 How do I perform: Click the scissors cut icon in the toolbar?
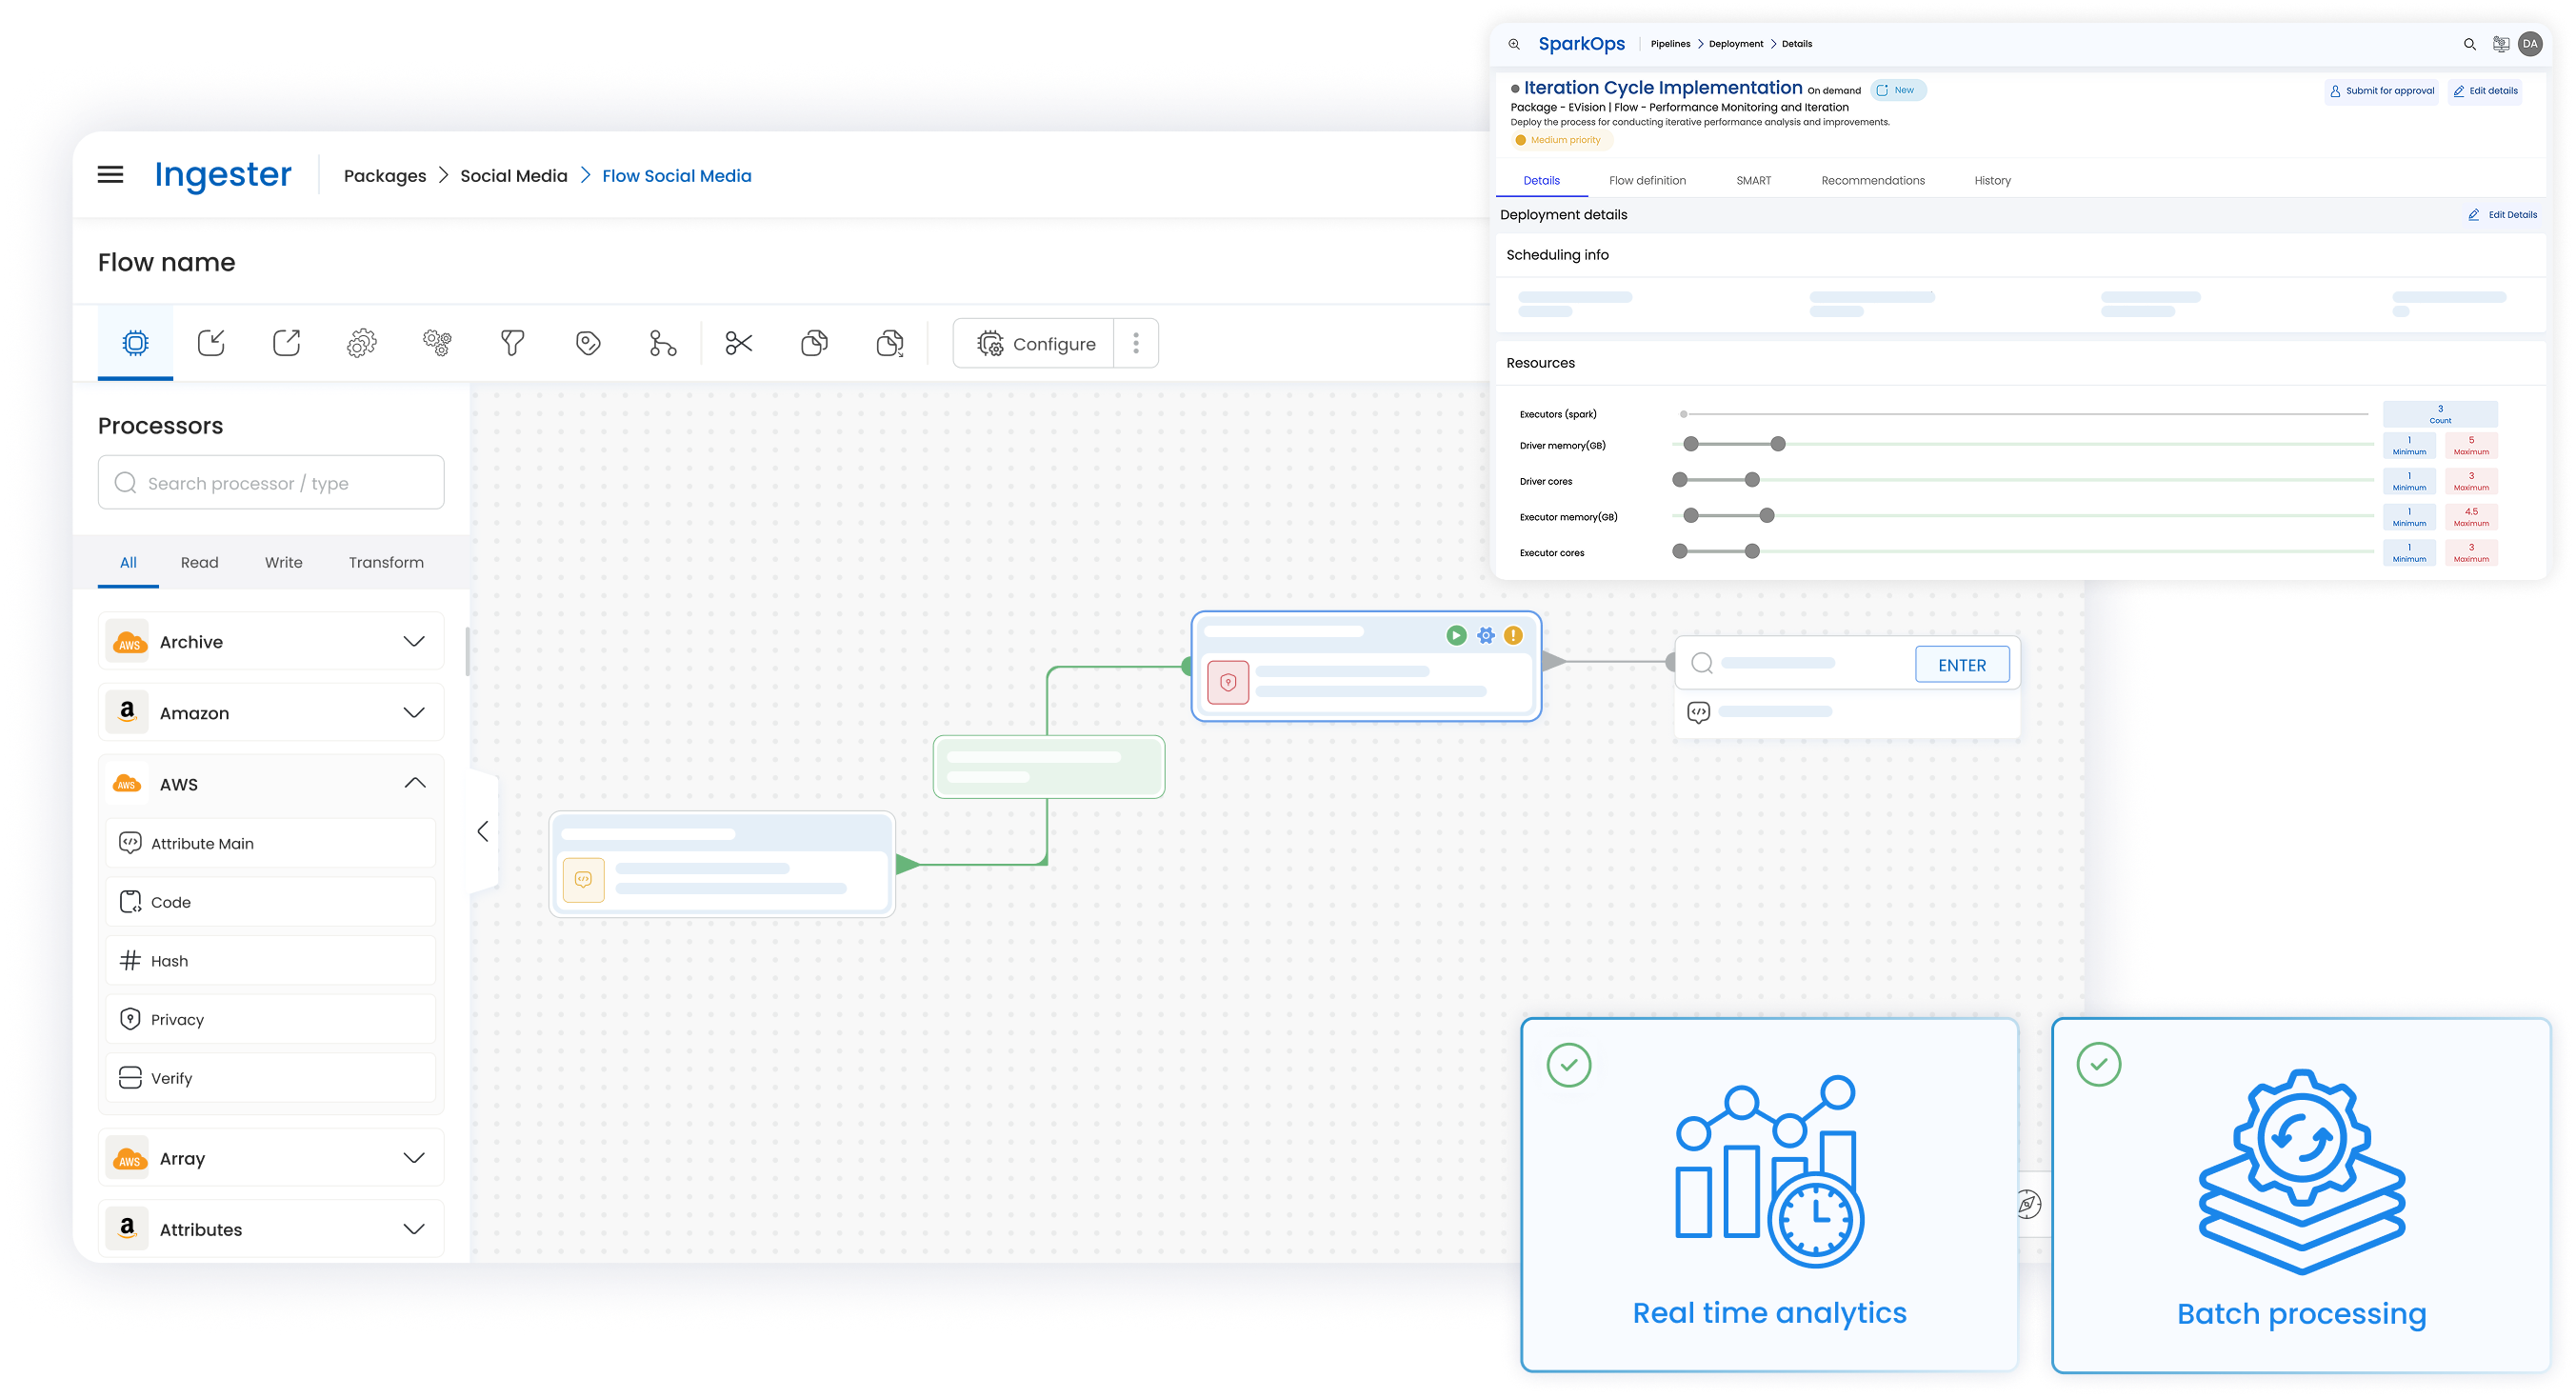[739, 343]
